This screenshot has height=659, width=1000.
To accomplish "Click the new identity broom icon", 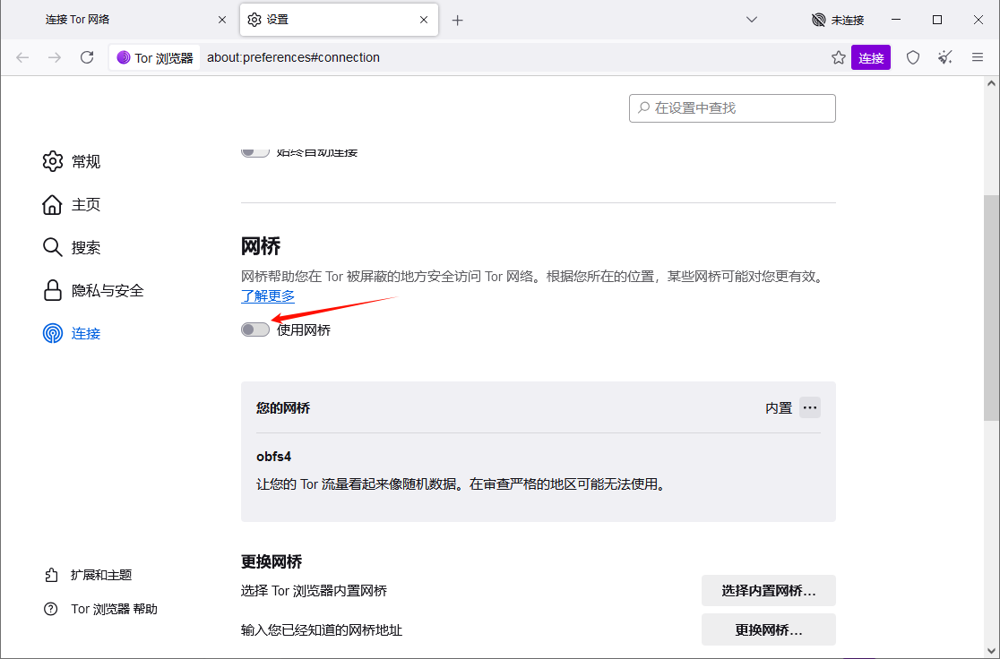I will pyautogui.click(x=945, y=58).
